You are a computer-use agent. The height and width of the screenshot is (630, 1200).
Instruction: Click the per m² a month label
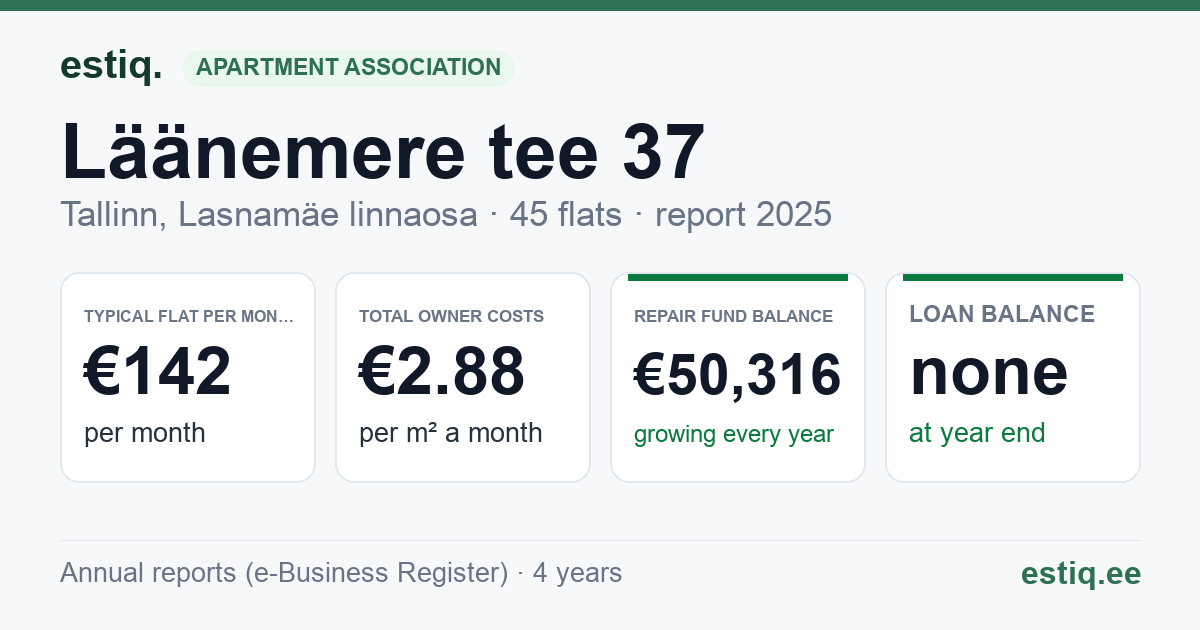(x=450, y=433)
